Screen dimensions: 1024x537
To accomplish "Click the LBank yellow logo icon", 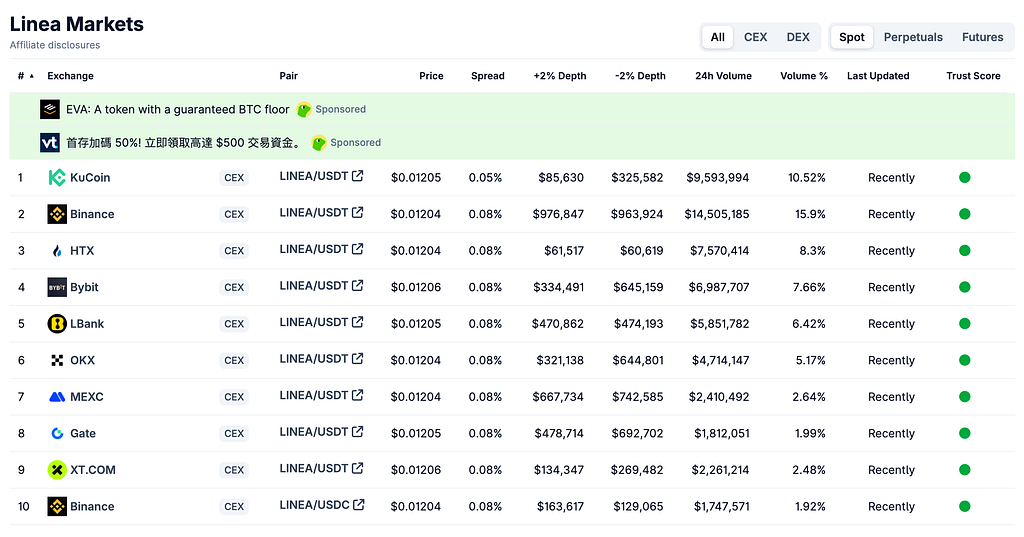I will (57, 324).
